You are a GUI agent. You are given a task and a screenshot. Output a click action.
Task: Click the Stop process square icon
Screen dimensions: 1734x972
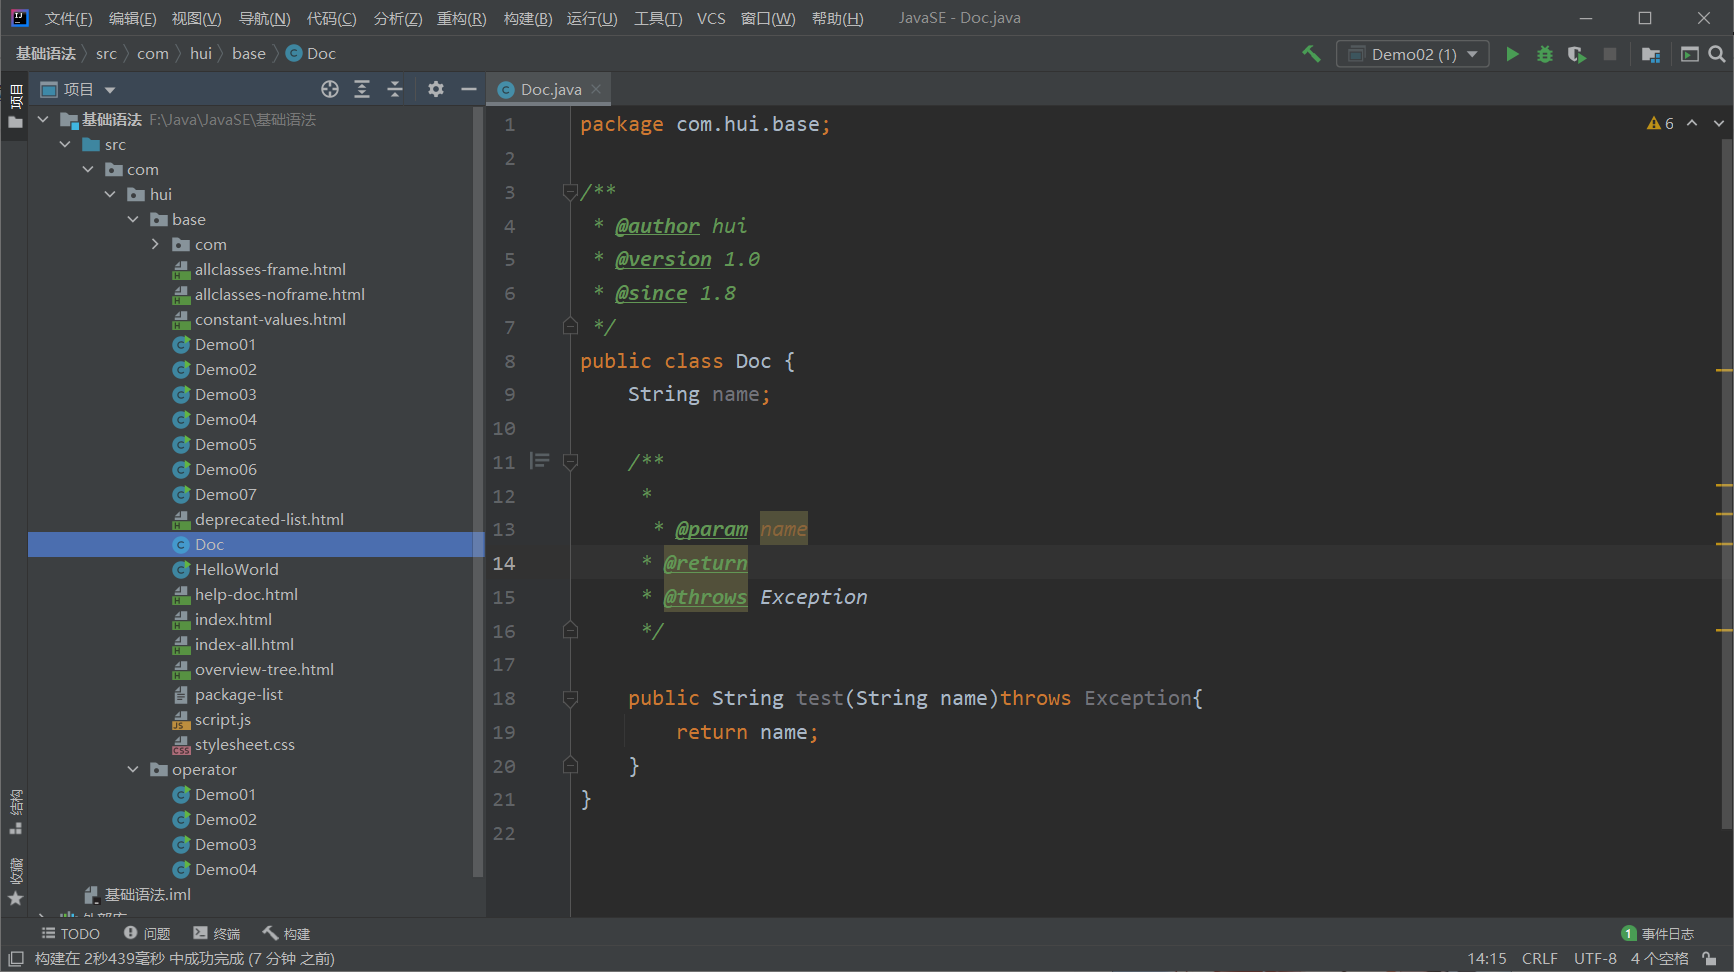click(1610, 54)
